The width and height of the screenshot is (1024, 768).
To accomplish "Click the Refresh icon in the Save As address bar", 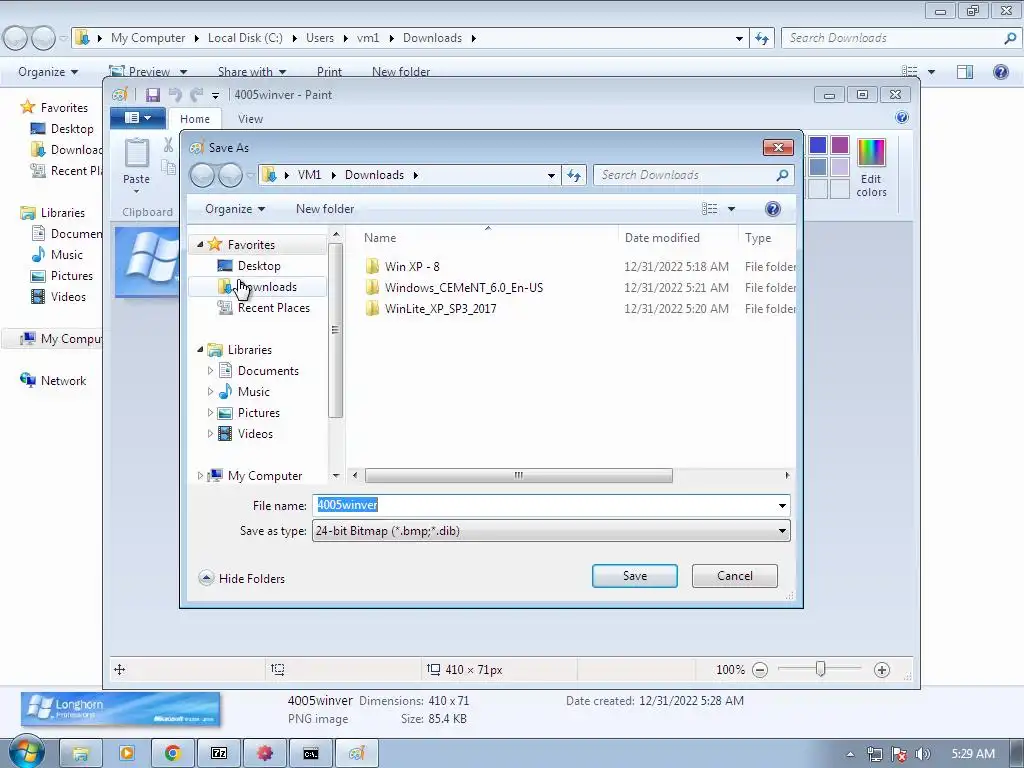I will tap(573, 175).
